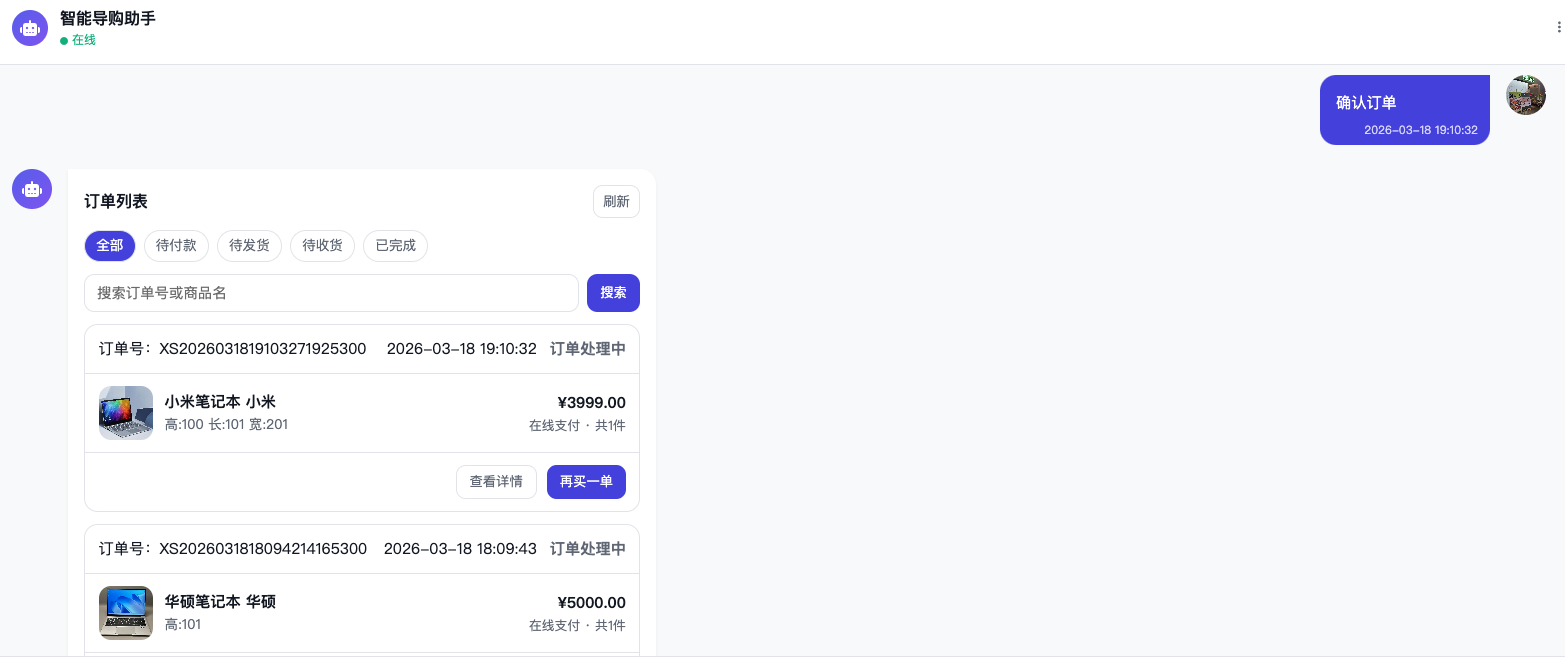View details of the 小米笔记本 order
1565x664 pixels.
point(496,482)
